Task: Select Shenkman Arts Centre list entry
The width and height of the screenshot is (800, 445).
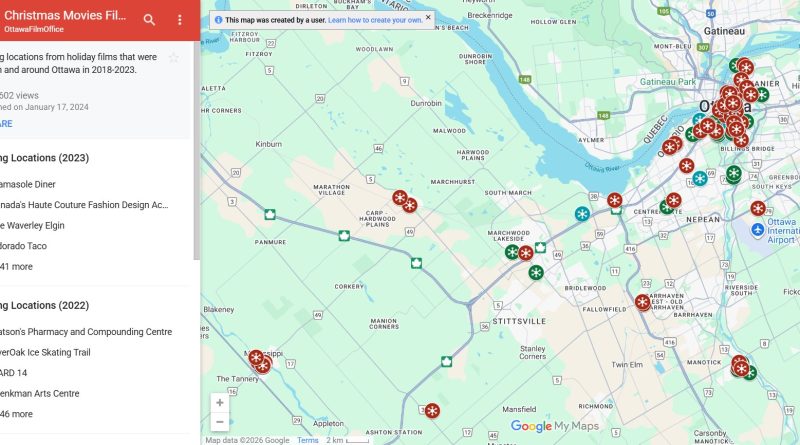Action: pyautogui.click(x=40, y=393)
